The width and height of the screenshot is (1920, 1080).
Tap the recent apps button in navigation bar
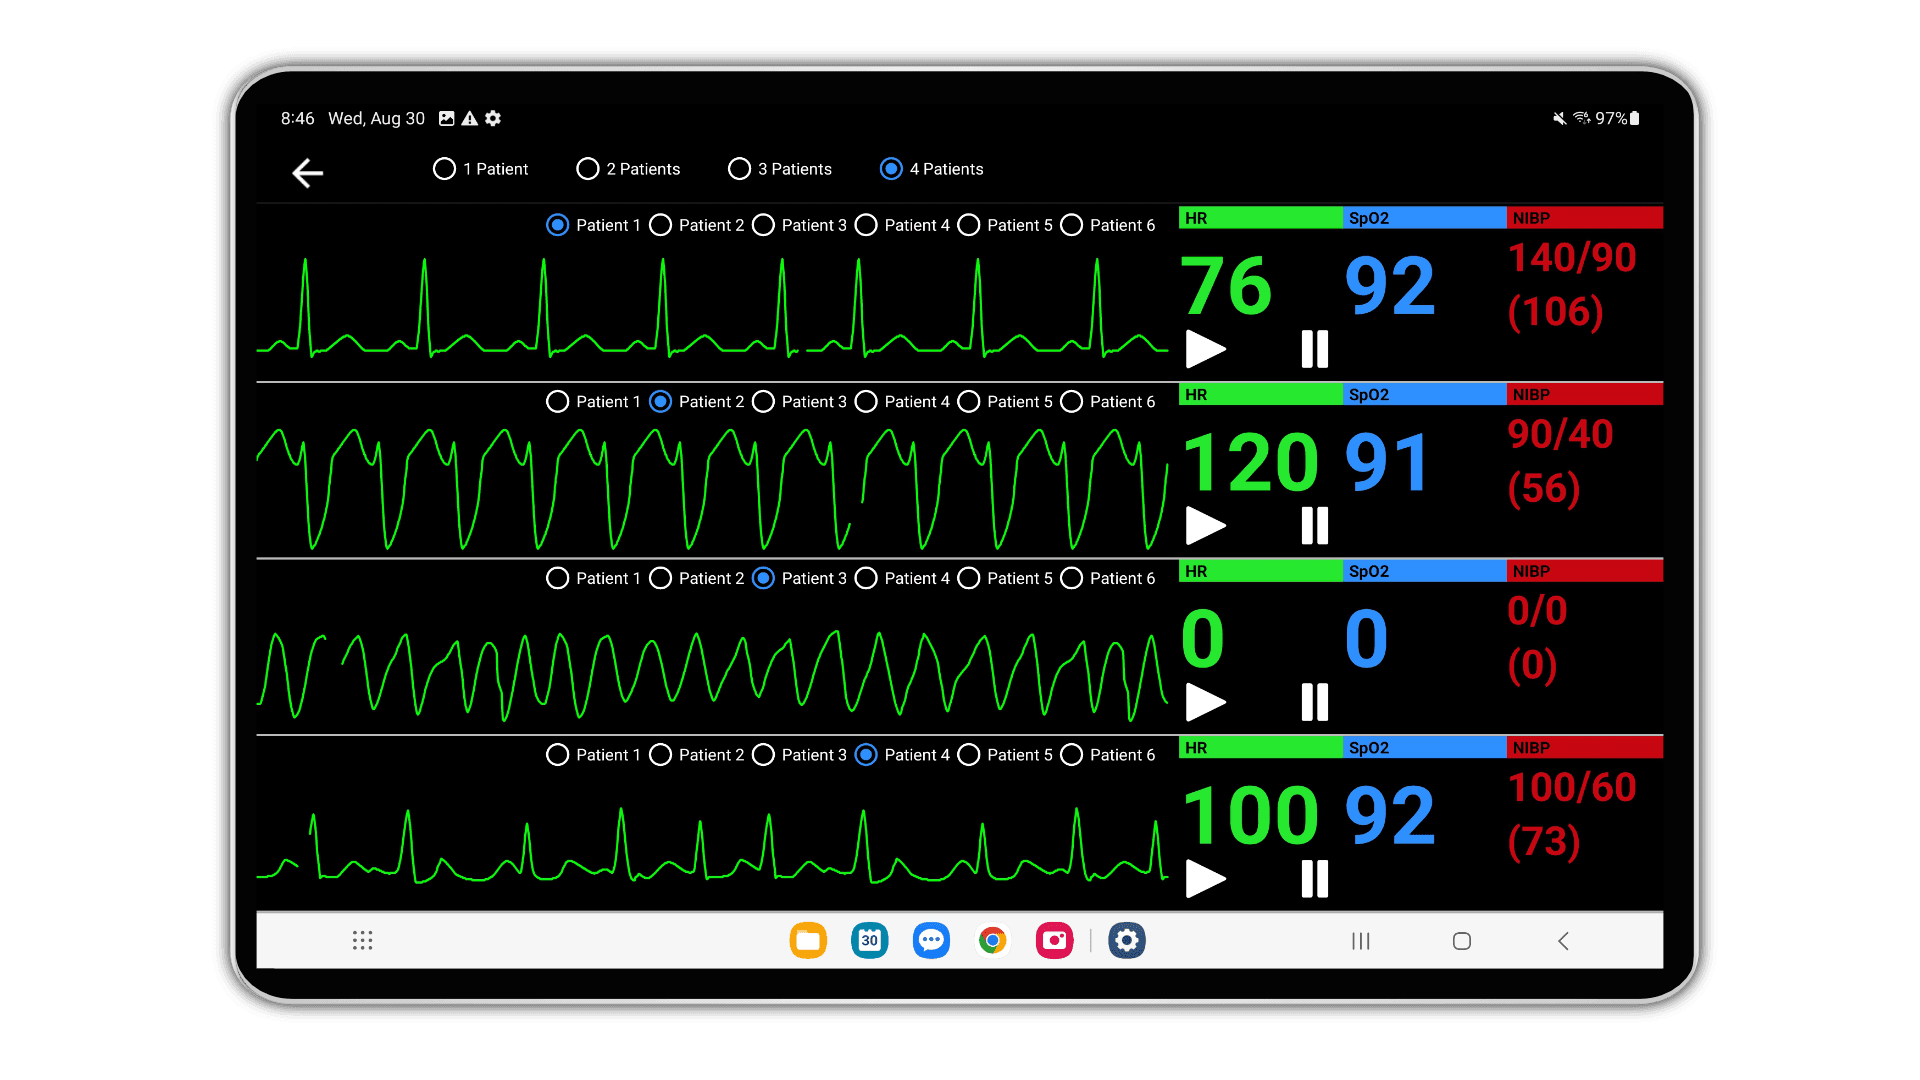1360,940
